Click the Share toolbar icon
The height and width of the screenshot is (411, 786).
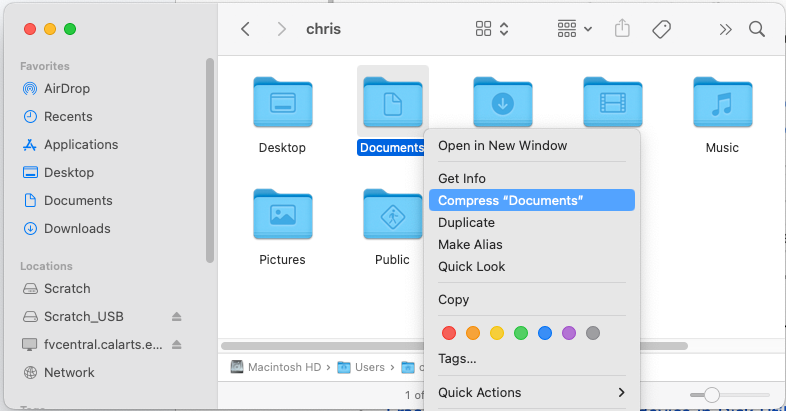[622, 28]
